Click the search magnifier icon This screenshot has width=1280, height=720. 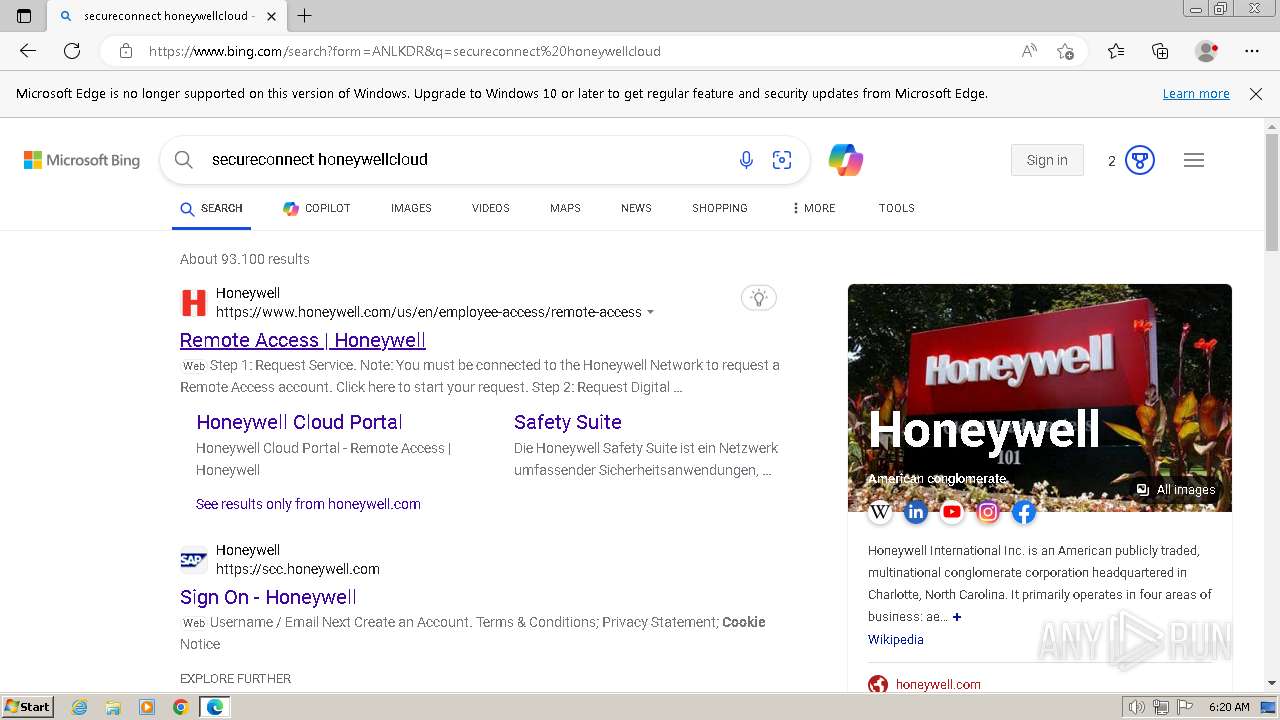183,160
